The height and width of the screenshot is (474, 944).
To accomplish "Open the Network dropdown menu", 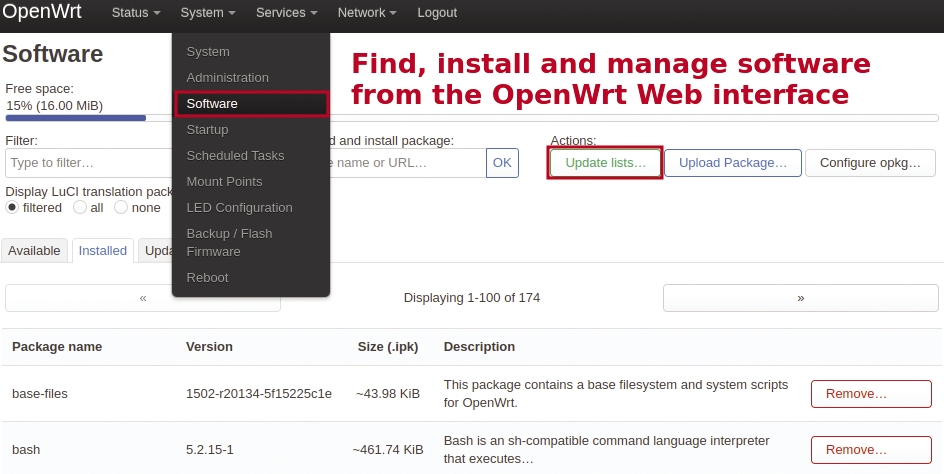I will click(367, 13).
